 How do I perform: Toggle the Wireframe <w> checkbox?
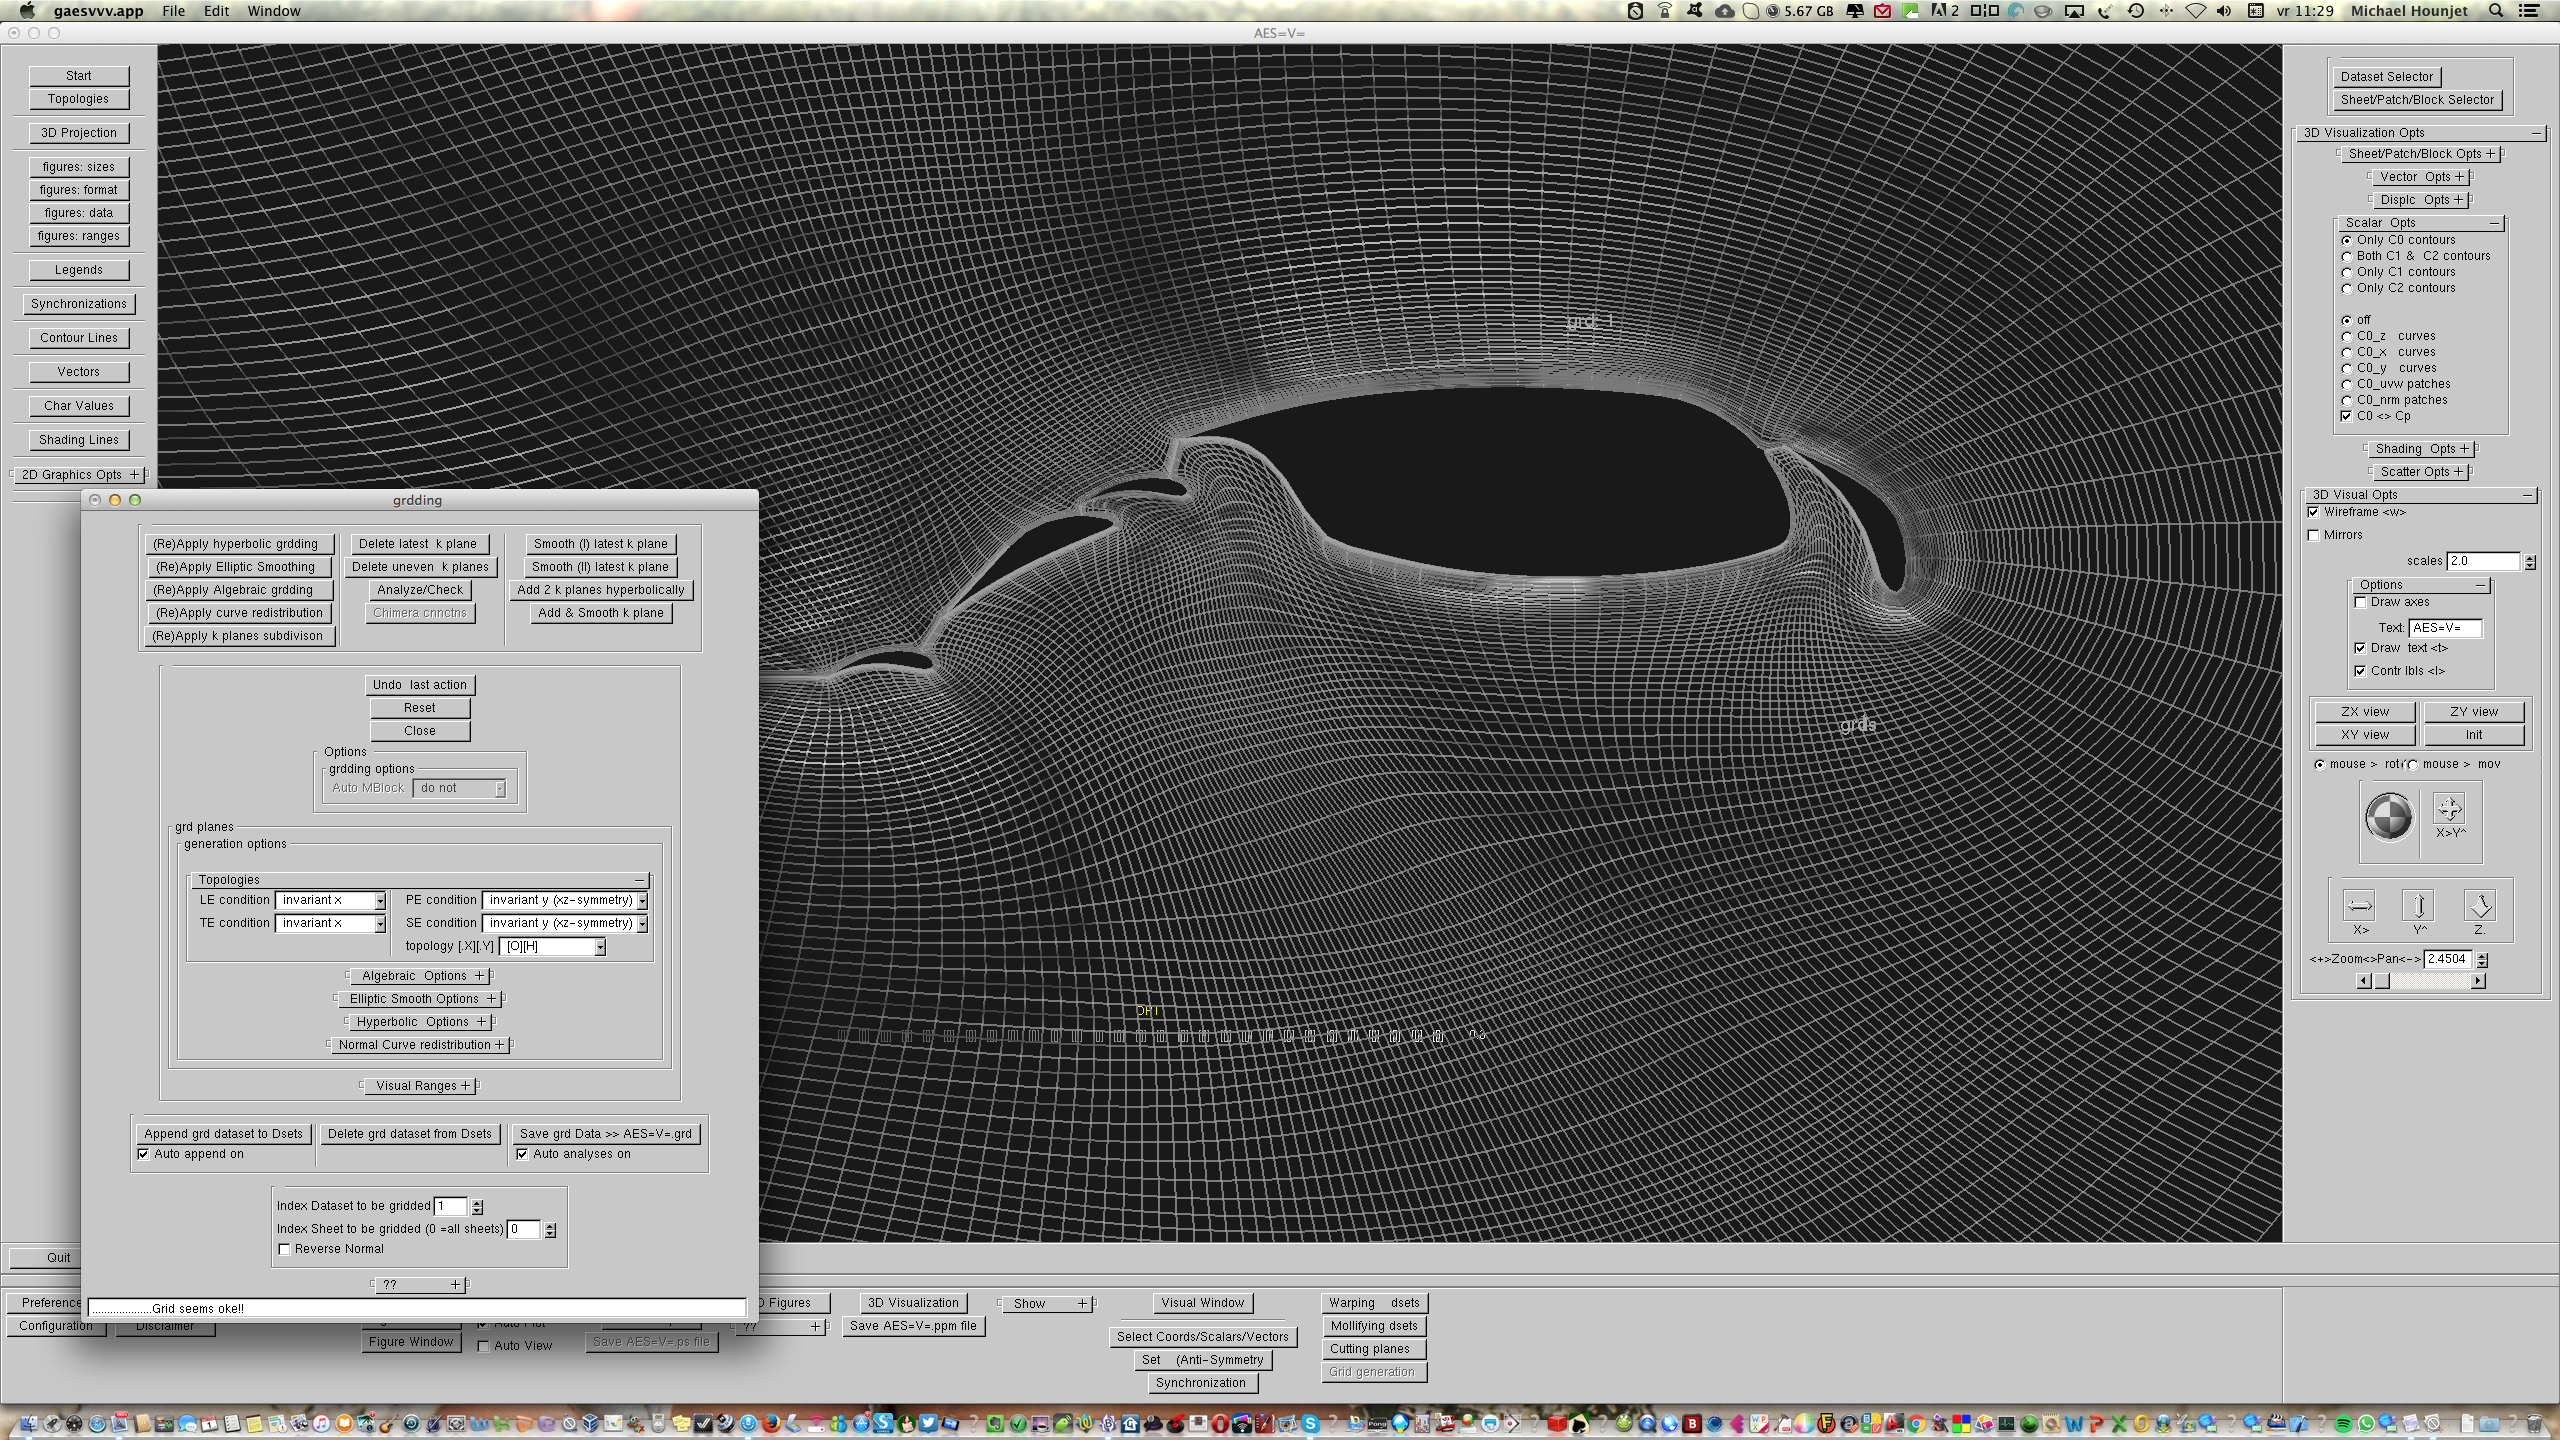pyautogui.click(x=2314, y=512)
